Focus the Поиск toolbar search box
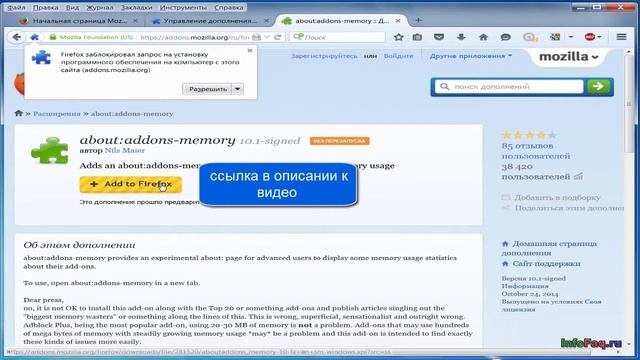The height and width of the screenshot is (360, 640). click(337, 37)
